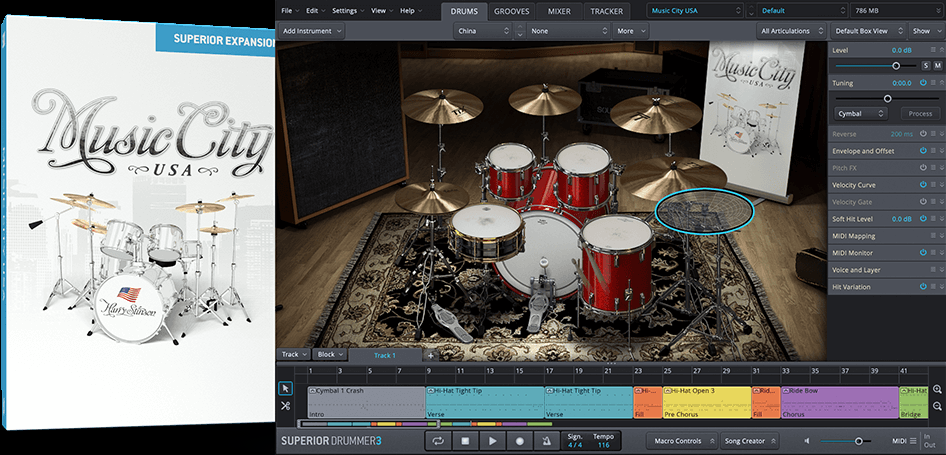Solo the instrument with the S button
Viewport: 946px width, 455px height.
point(926,65)
